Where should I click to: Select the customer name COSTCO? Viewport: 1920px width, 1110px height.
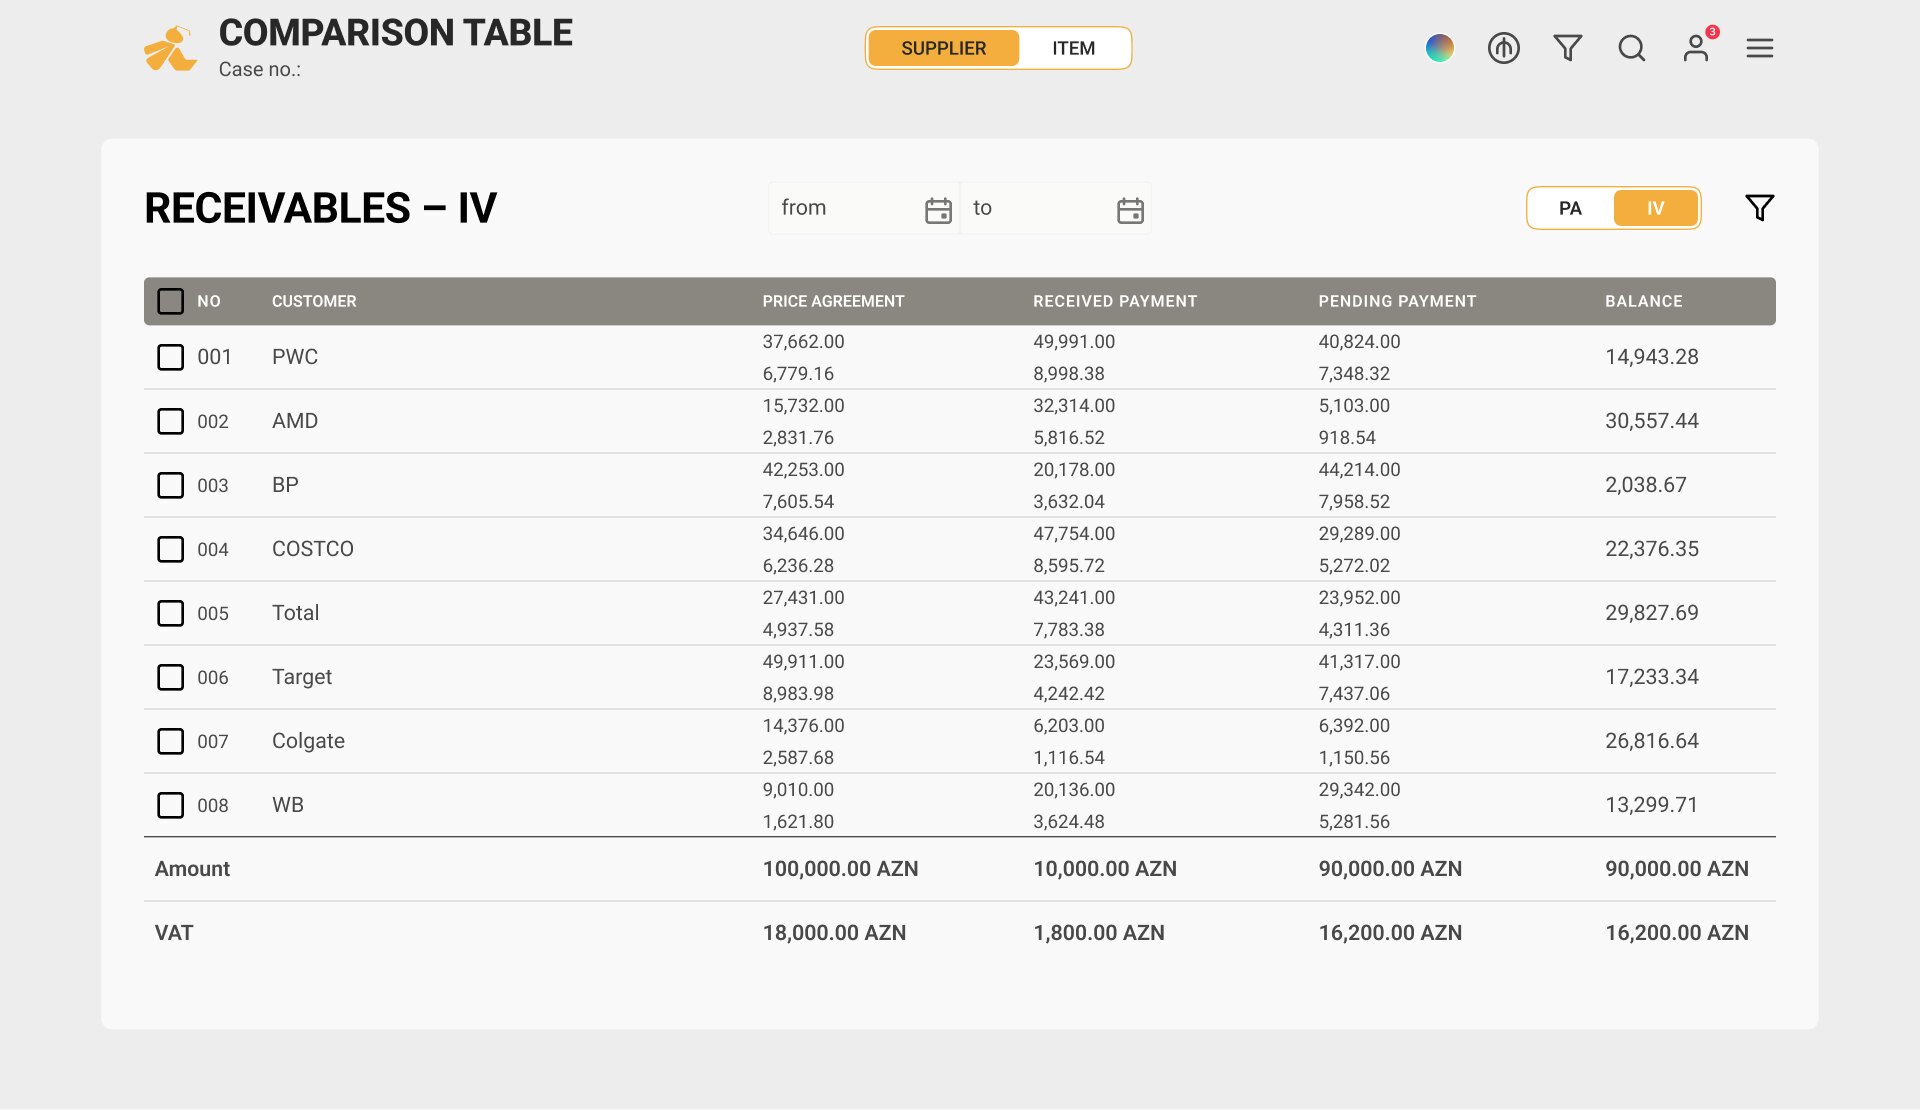pyautogui.click(x=313, y=549)
